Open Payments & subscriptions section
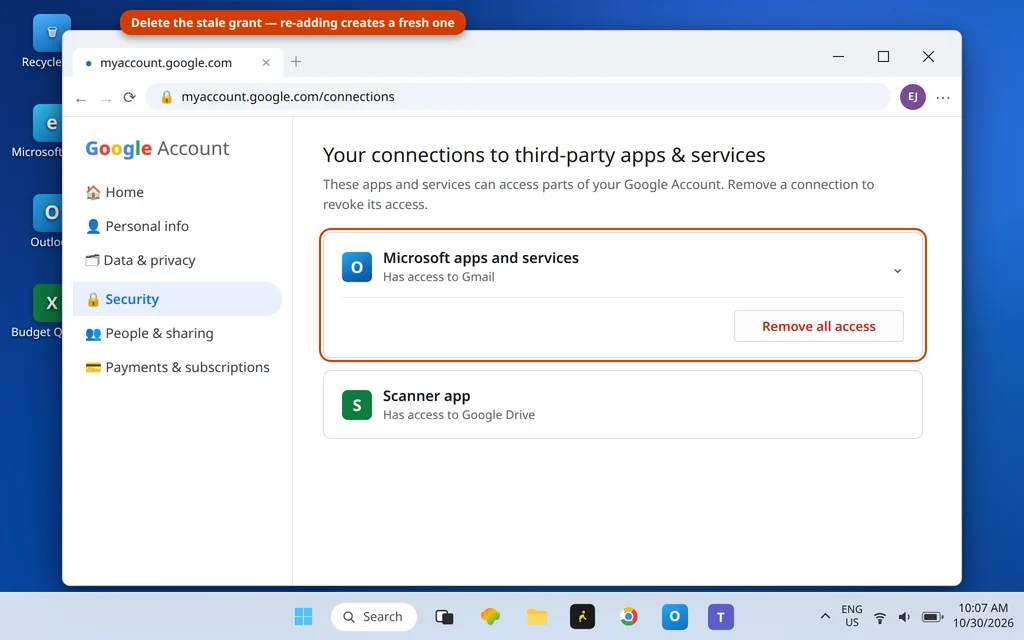Screen dimensions: 1024x640 click(x=177, y=367)
